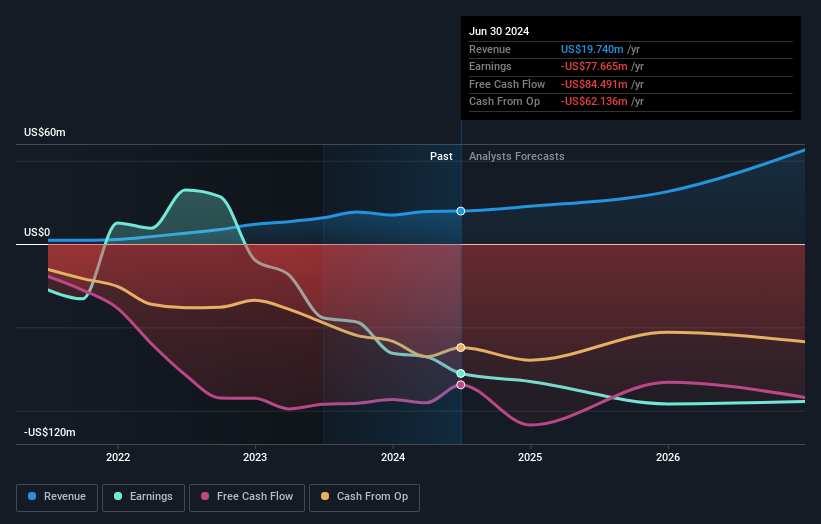The width and height of the screenshot is (821, 524).
Task: Select the Earnings teal marker at mid-2024
Action: pos(461,373)
